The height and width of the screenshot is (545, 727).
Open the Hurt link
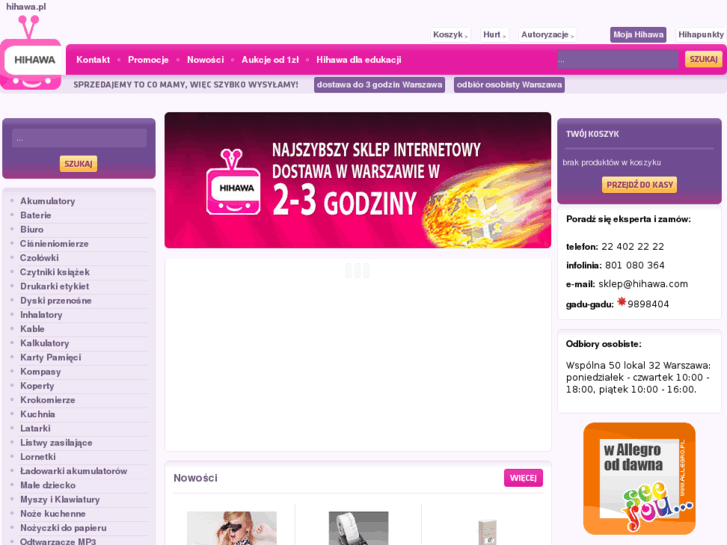(x=494, y=35)
